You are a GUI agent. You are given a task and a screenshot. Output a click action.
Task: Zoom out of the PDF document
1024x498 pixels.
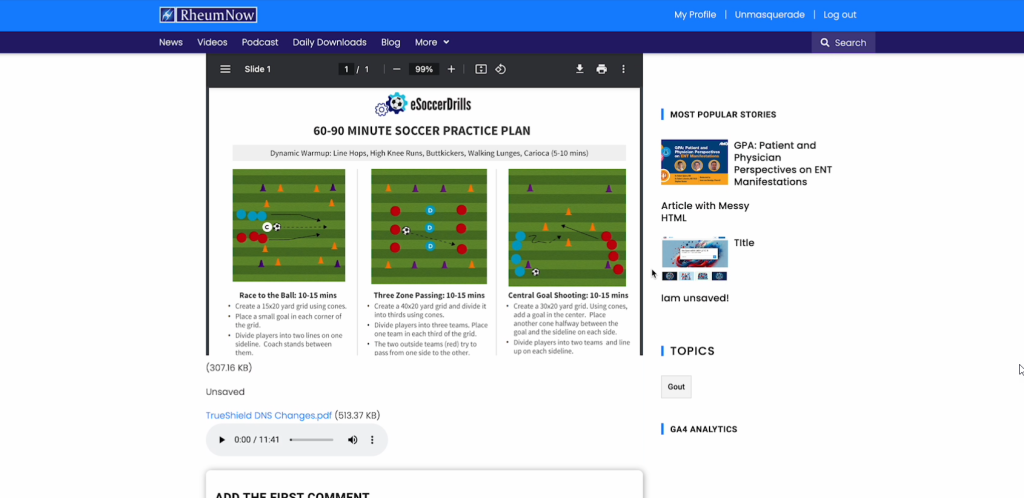click(x=397, y=69)
